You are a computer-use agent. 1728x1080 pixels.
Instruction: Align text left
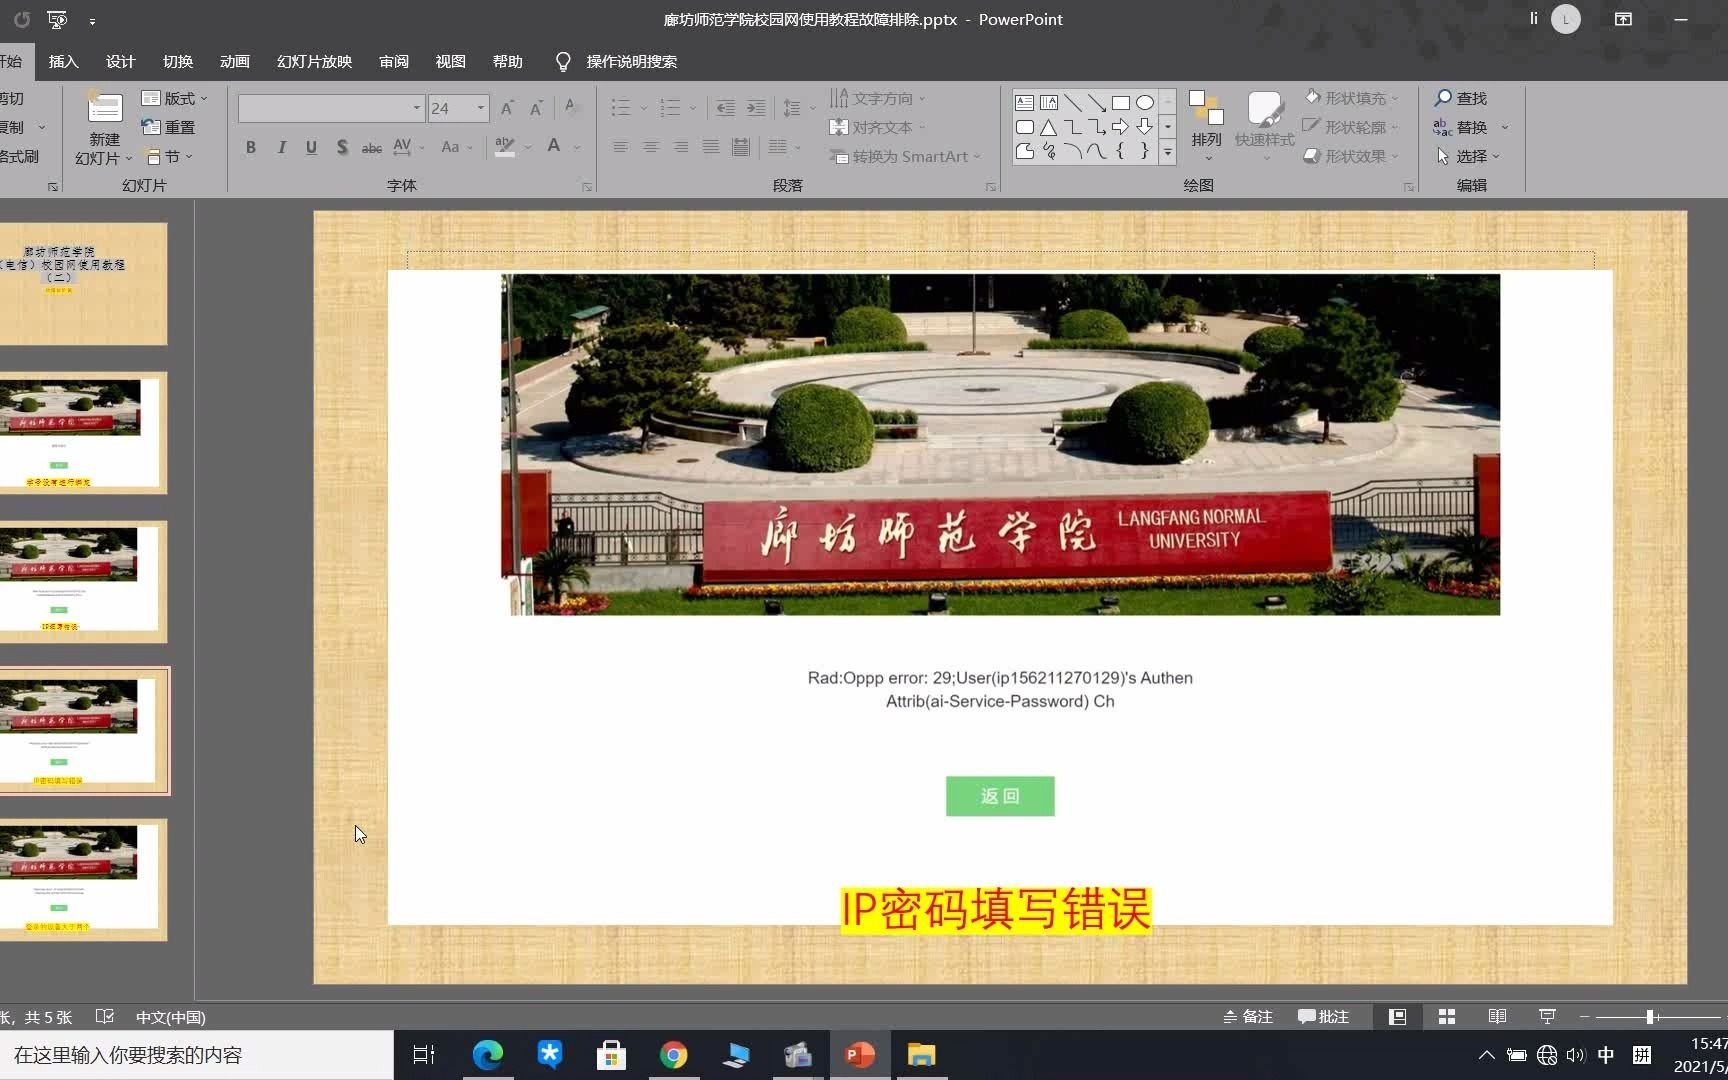[620, 147]
